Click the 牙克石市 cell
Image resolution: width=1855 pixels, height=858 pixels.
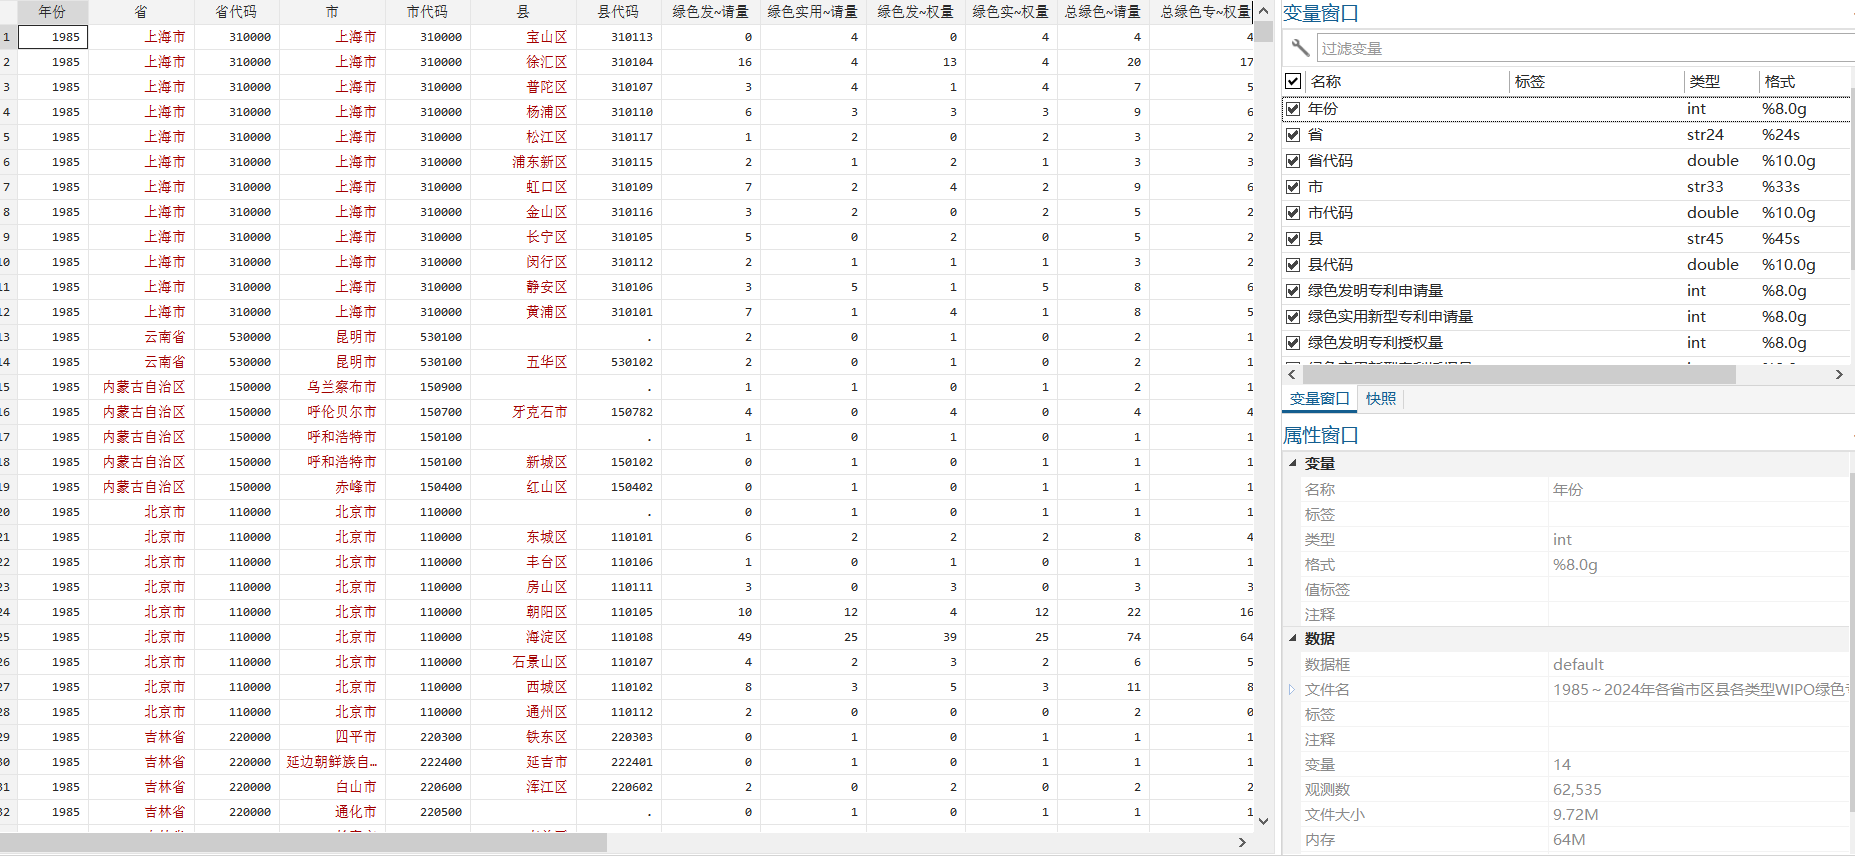point(524,412)
